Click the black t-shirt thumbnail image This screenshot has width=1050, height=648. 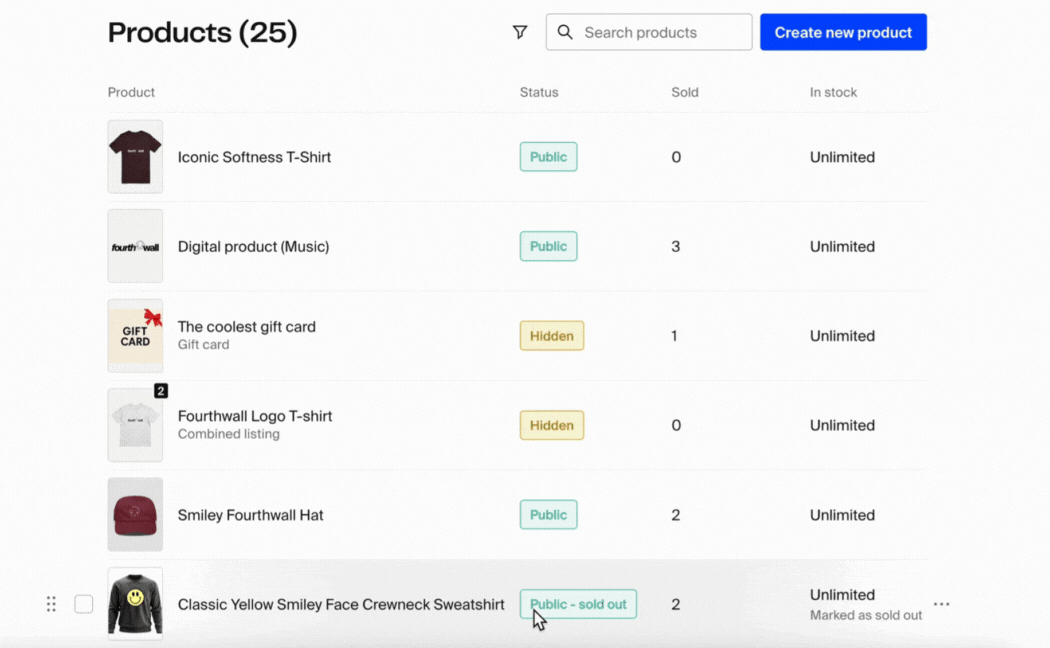(x=135, y=157)
